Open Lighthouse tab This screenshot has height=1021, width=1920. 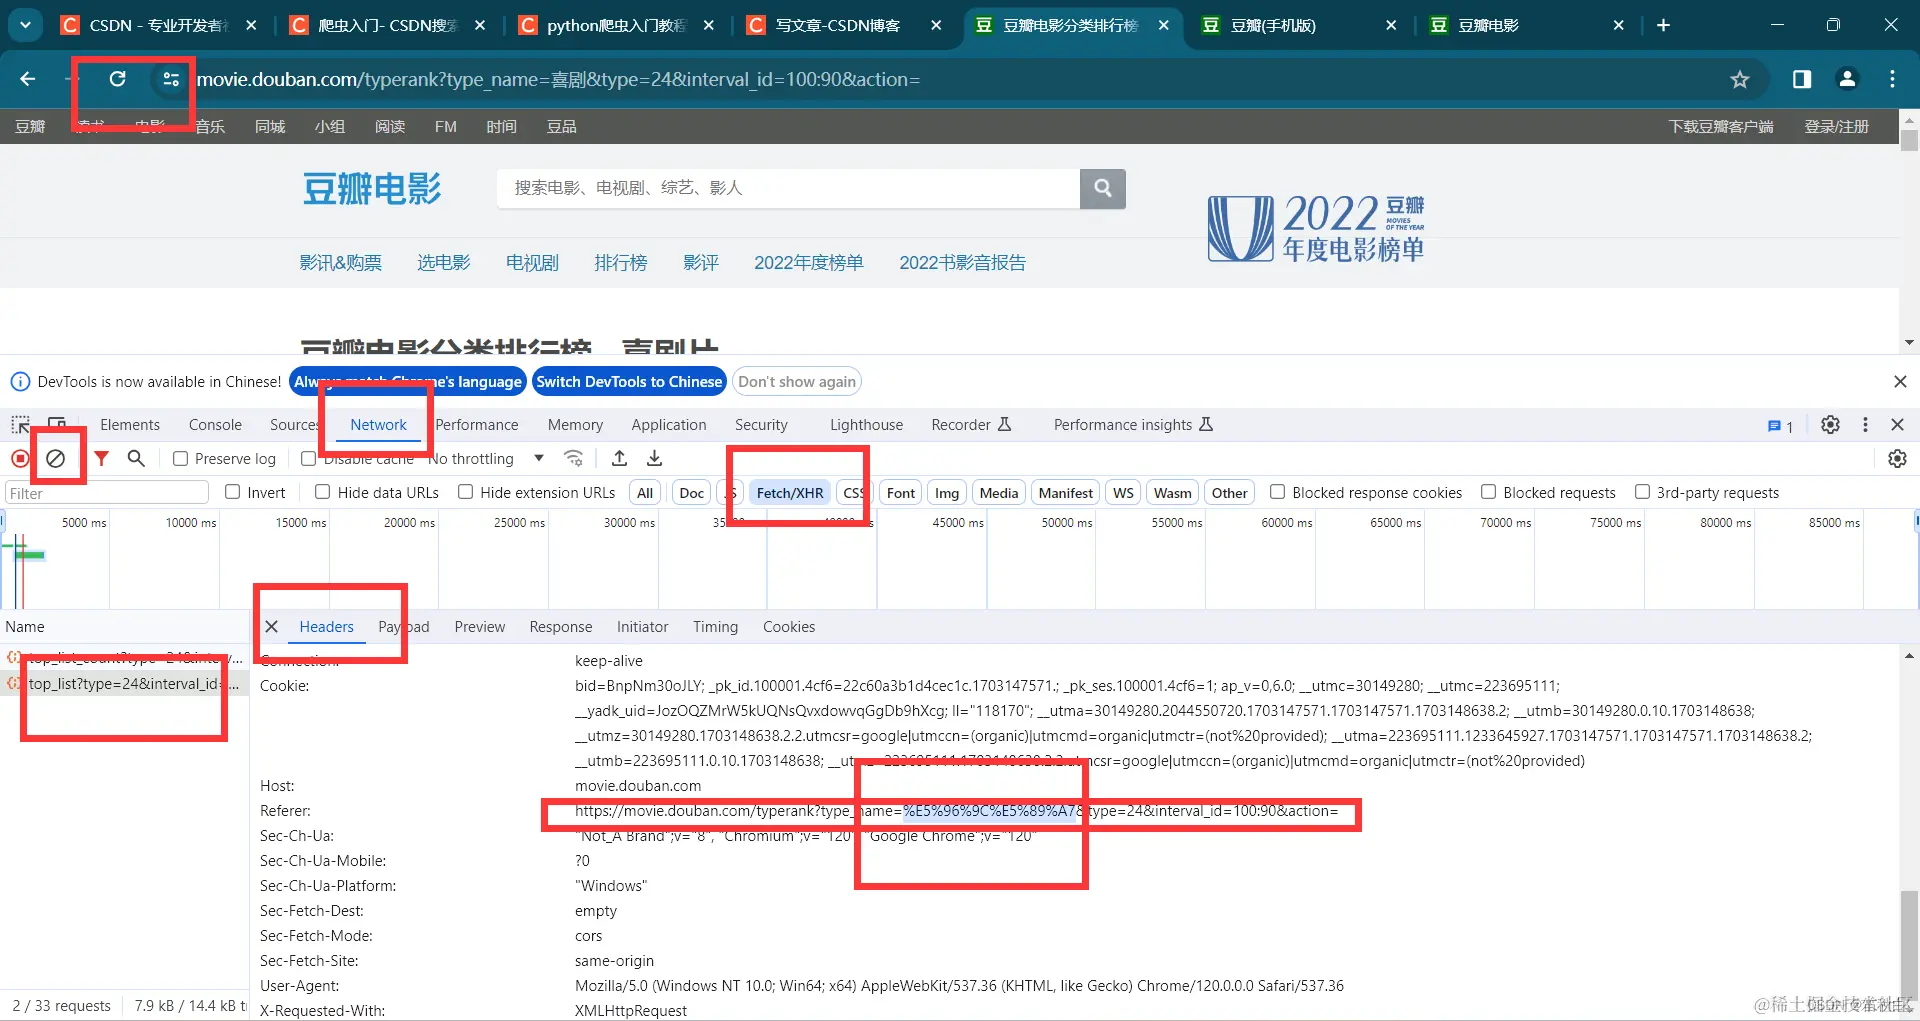coord(866,424)
